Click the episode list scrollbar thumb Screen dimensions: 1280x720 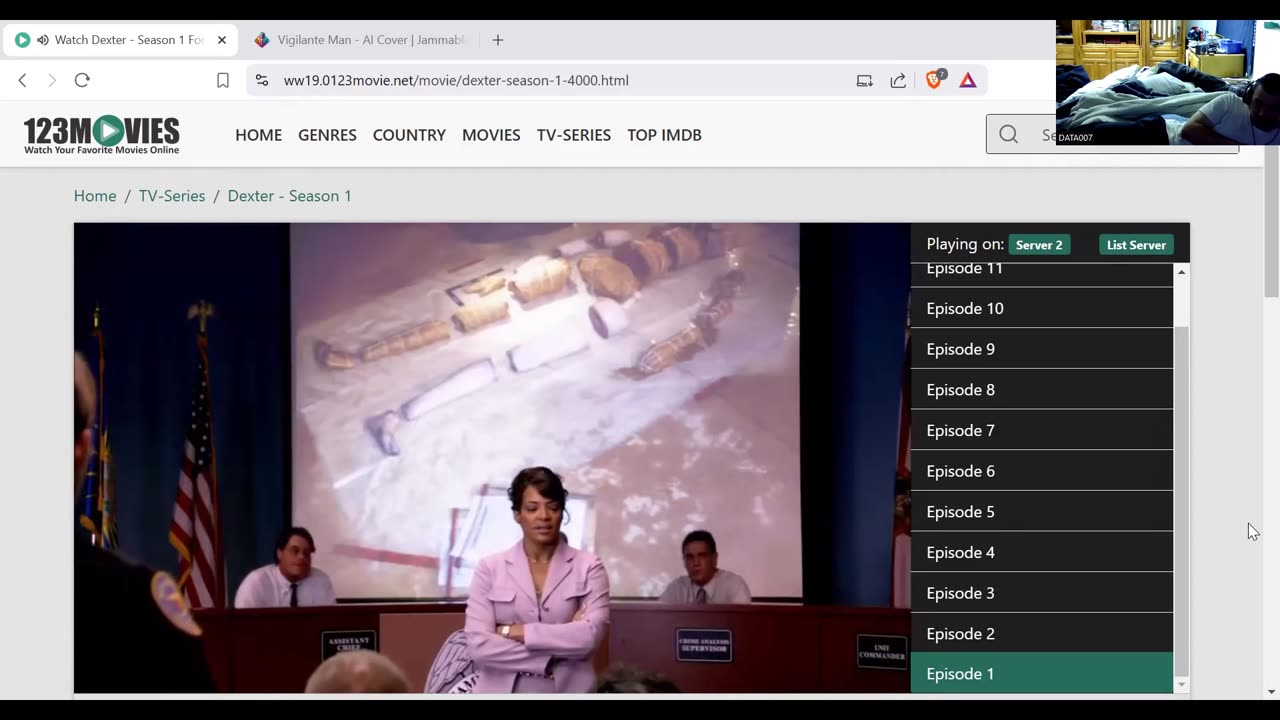pos(1181,500)
